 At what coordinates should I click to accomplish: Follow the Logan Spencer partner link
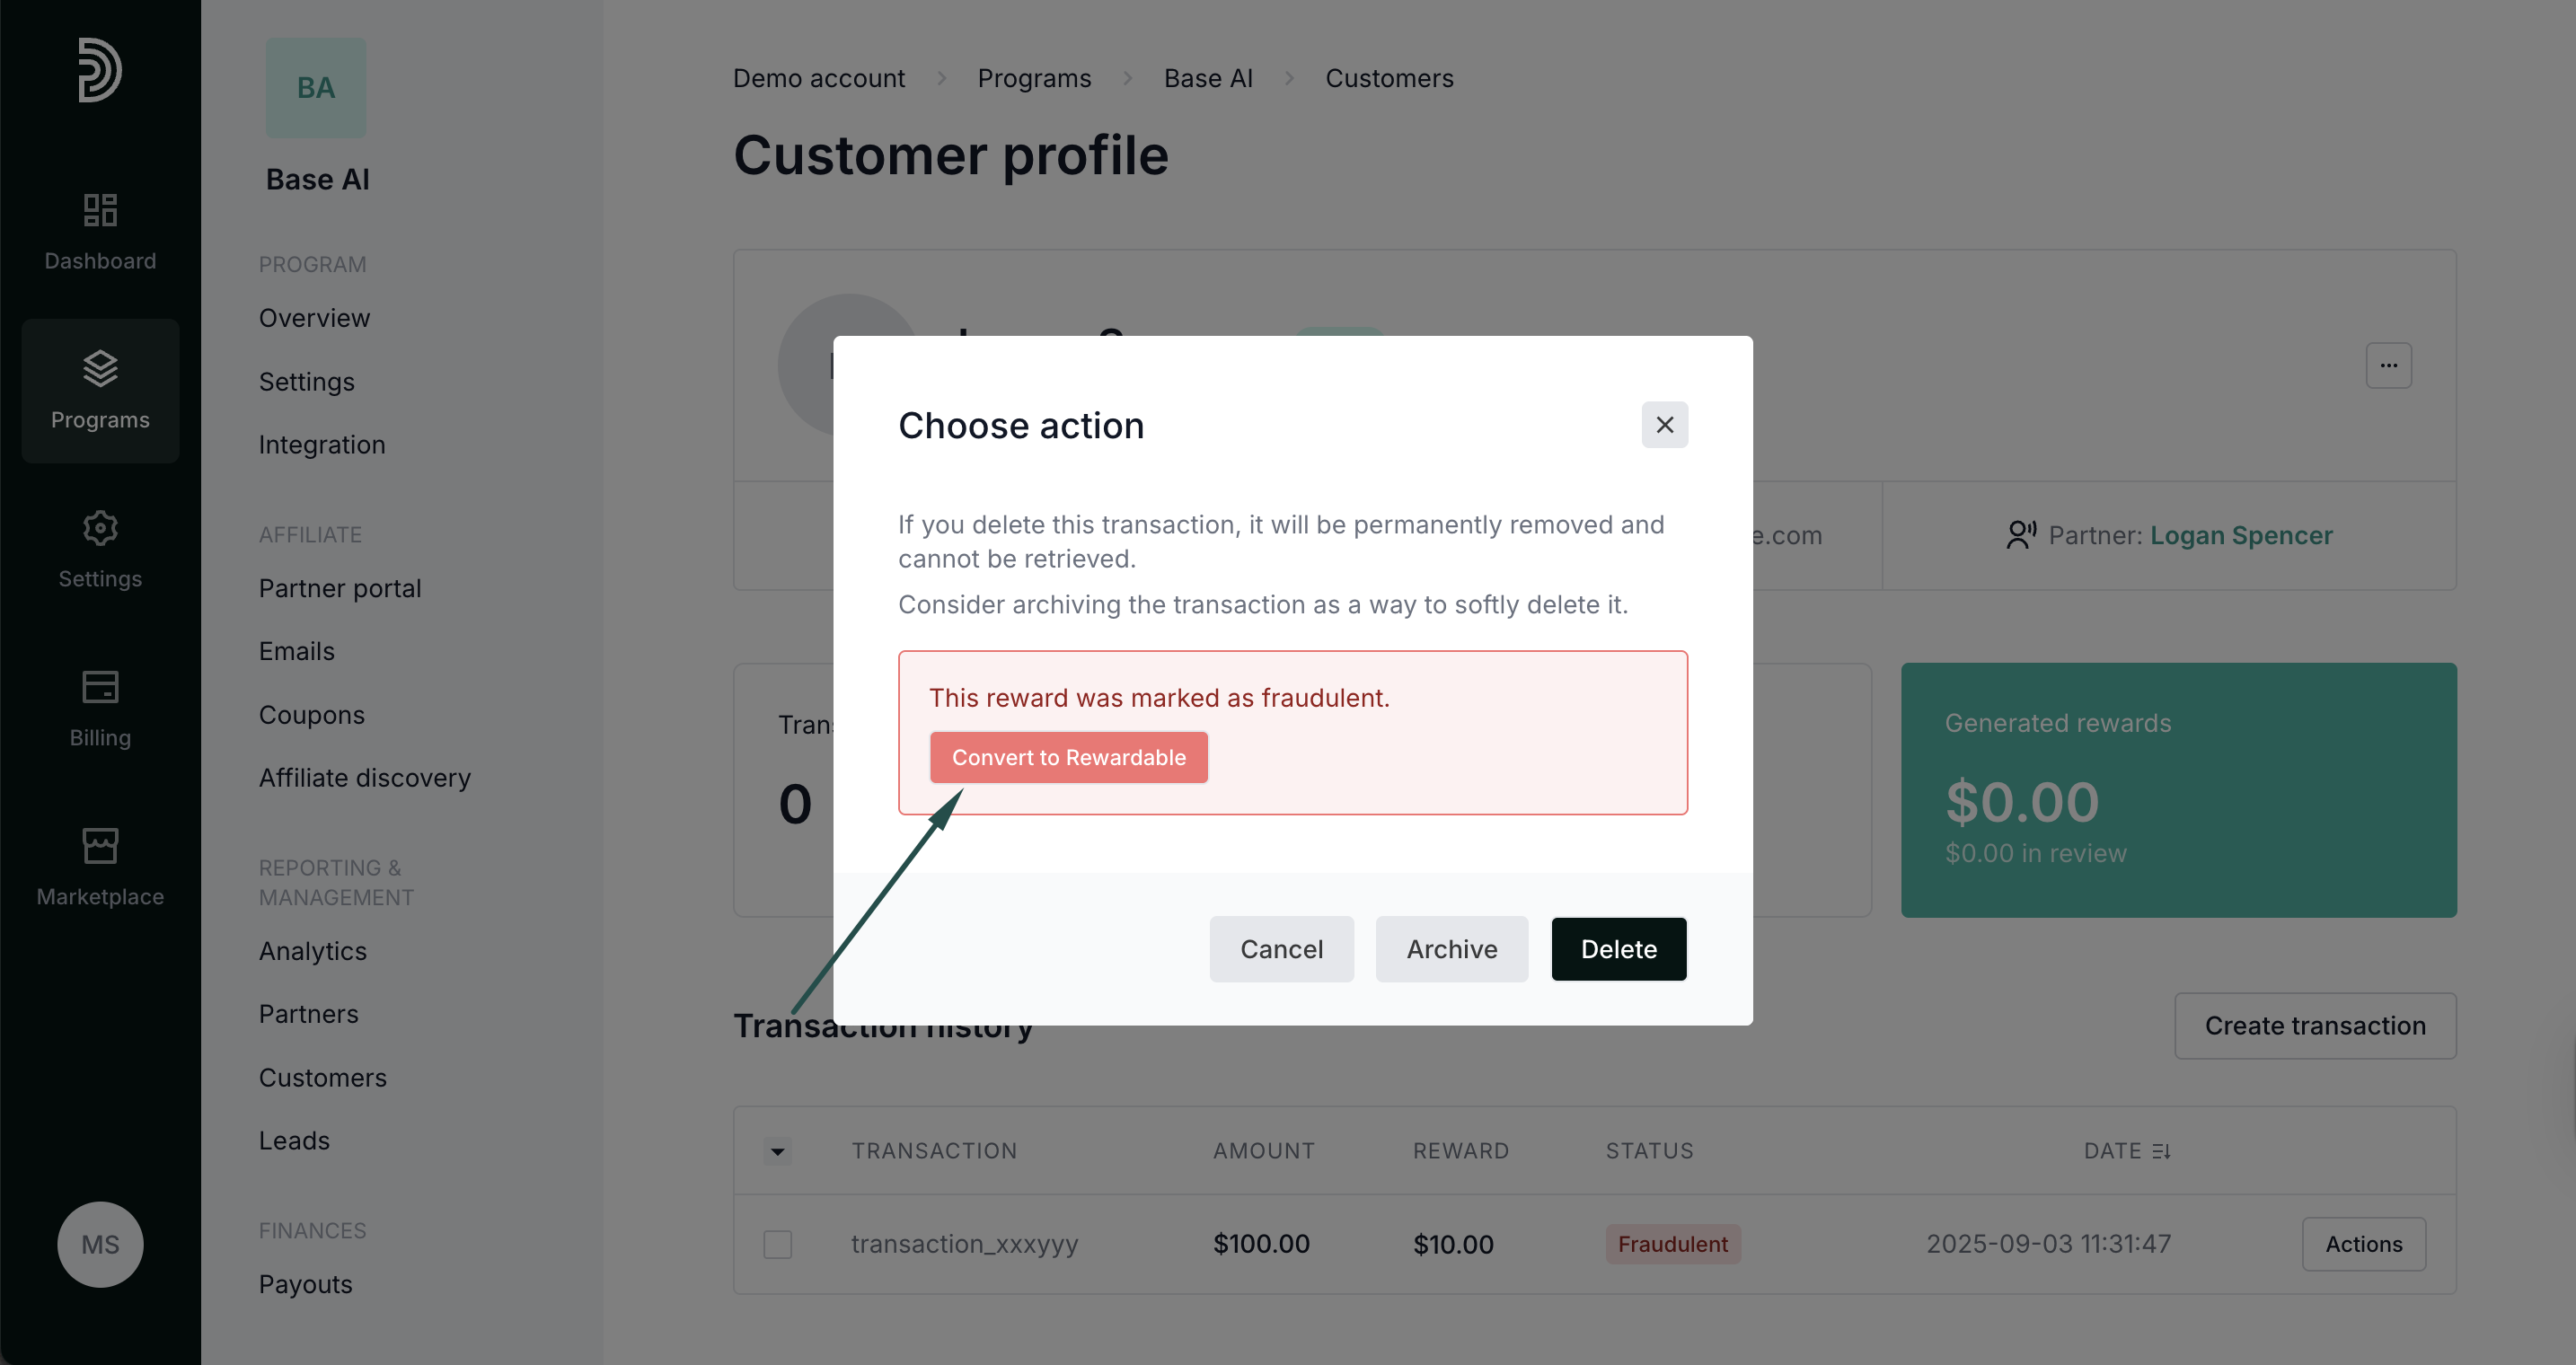[x=2241, y=535]
